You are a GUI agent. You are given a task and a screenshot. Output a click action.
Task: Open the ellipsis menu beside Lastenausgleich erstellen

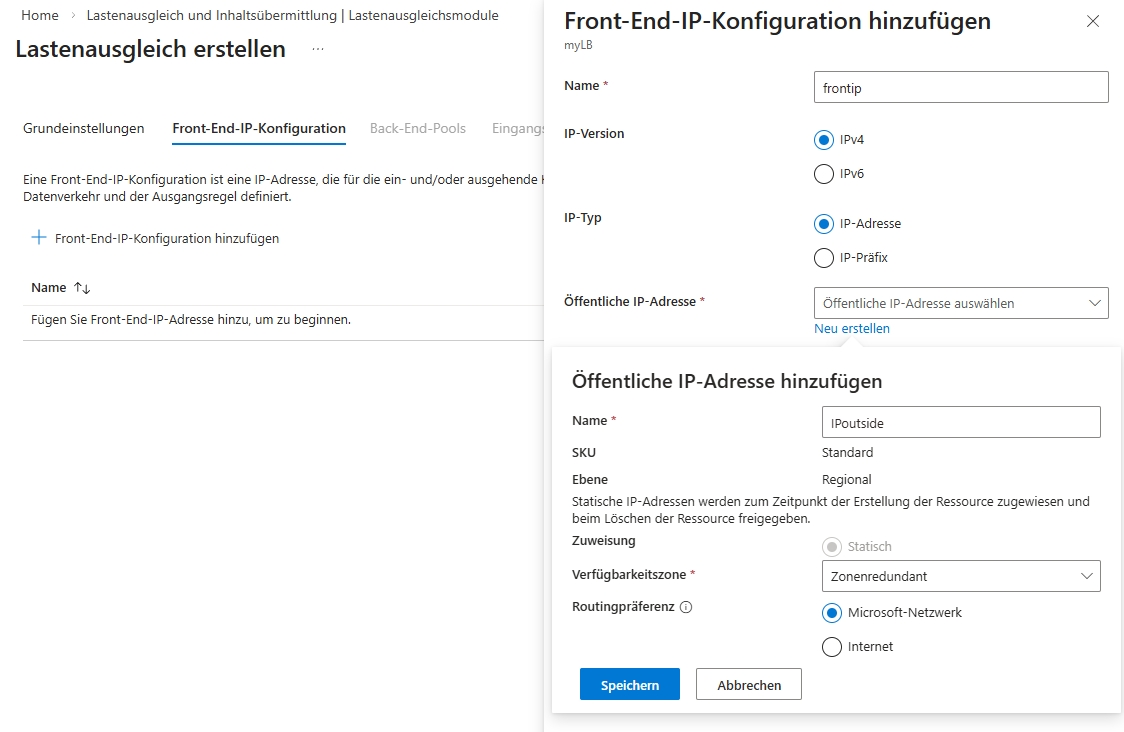click(x=318, y=49)
